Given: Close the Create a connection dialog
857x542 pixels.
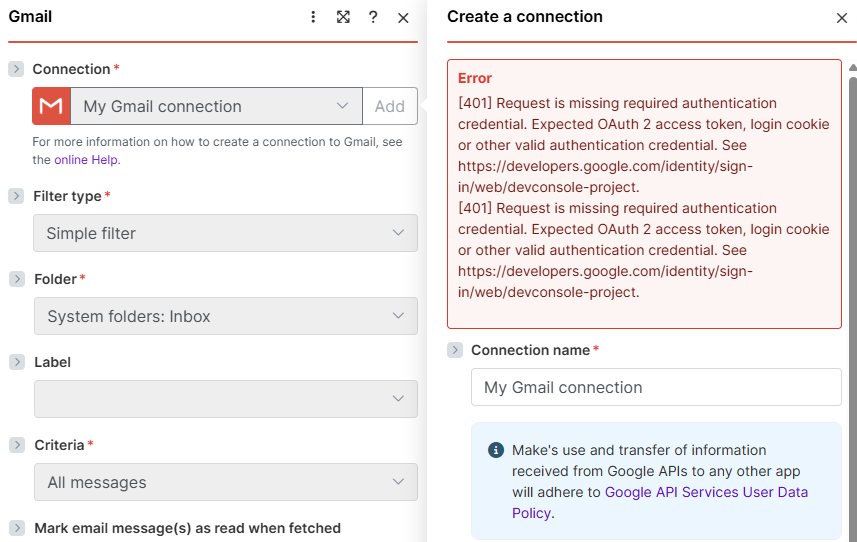Looking at the screenshot, I should (841, 17).
